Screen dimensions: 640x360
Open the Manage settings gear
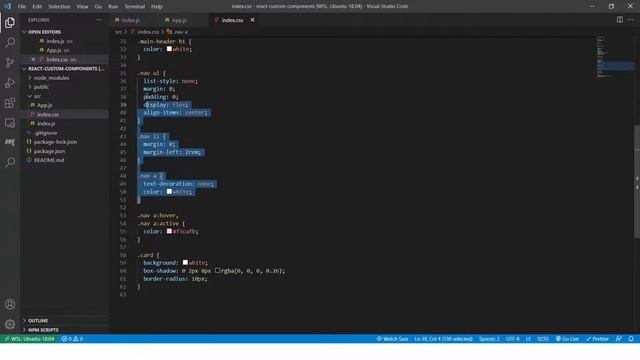[x=10, y=324]
